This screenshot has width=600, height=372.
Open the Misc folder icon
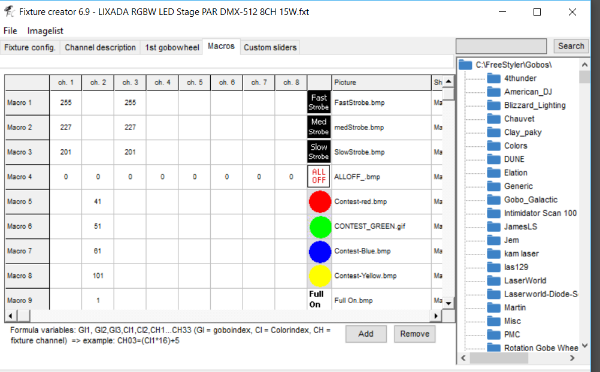[494, 321]
